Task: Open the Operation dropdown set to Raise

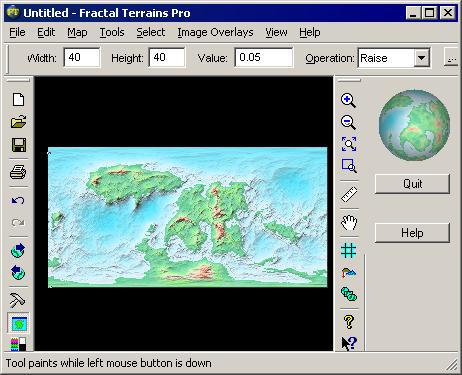Action: pos(393,58)
